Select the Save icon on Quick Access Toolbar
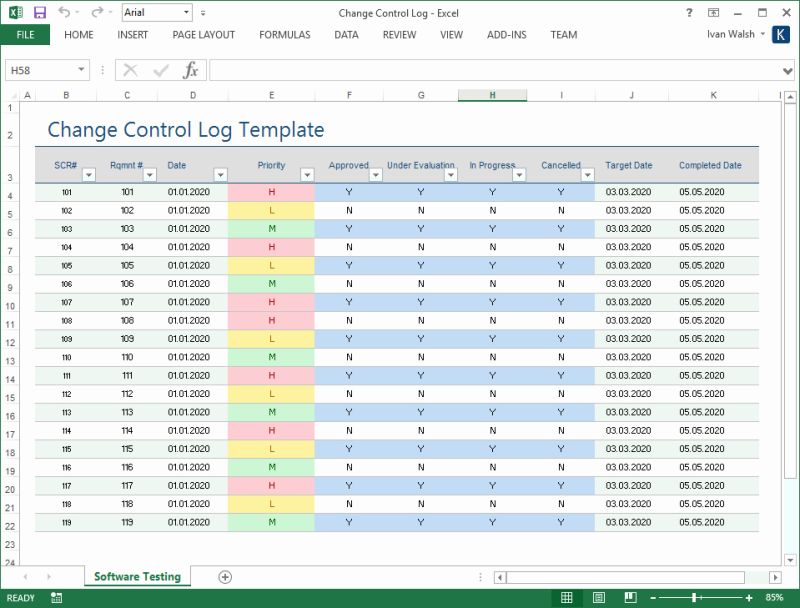This screenshot has width=800, height=608. [x=40, y=12]
